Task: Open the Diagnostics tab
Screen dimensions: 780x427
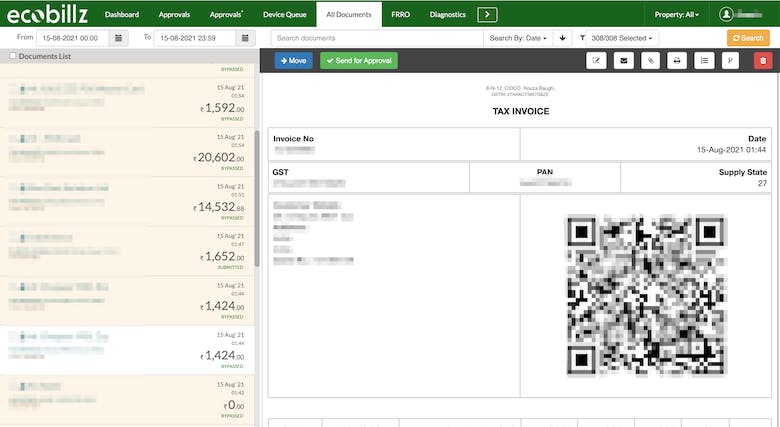Action: pyautogui.click(x=448, y=14)
